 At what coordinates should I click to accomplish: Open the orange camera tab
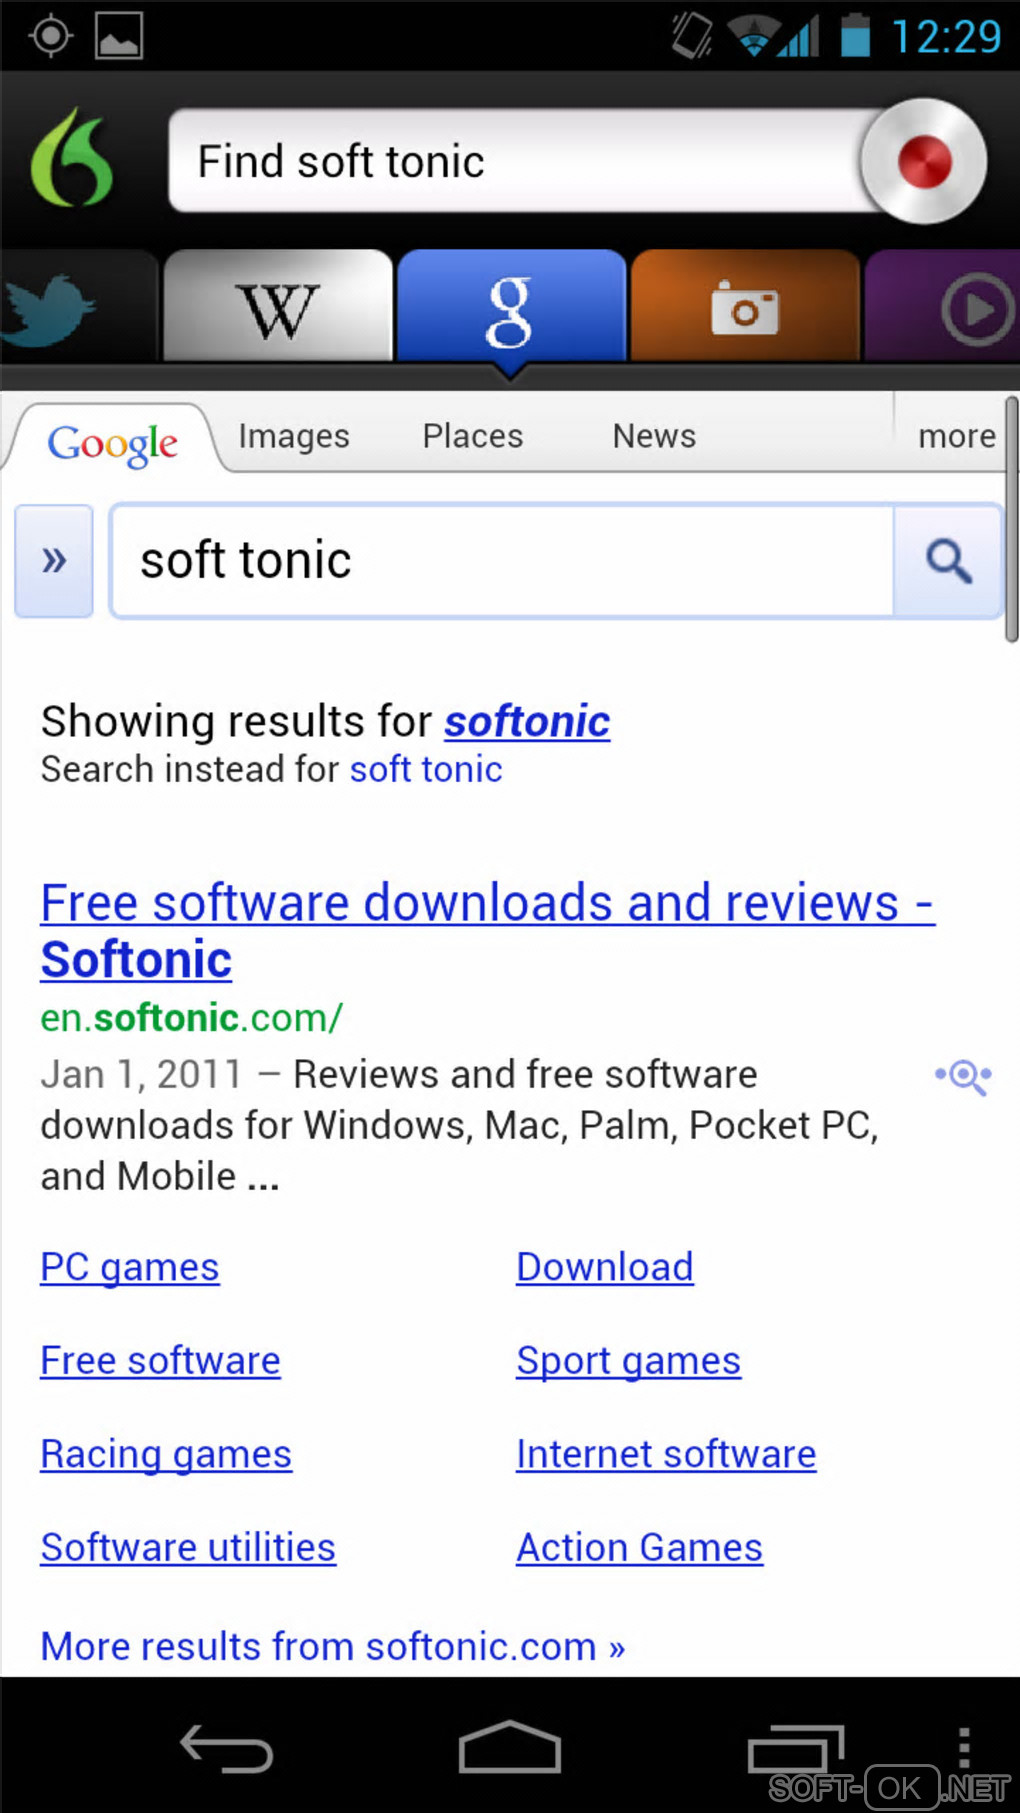[745, 309]
